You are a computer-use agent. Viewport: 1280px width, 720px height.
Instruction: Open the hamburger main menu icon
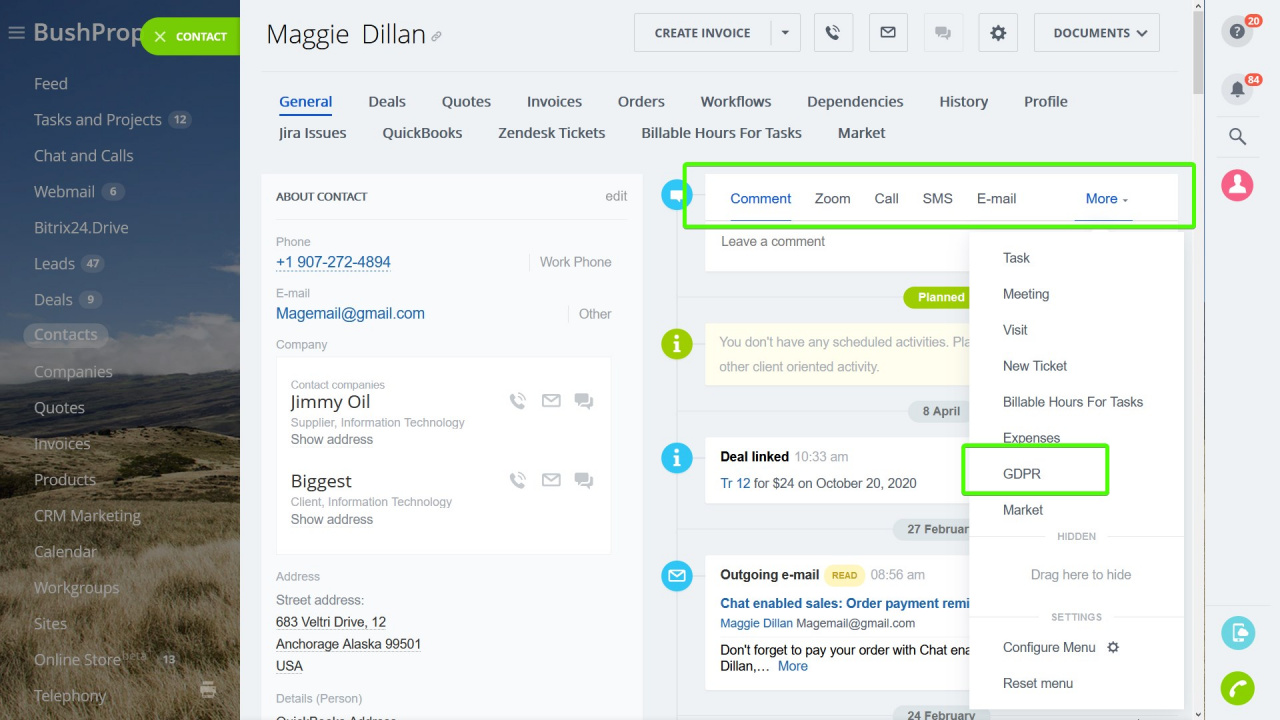(16, 33)
